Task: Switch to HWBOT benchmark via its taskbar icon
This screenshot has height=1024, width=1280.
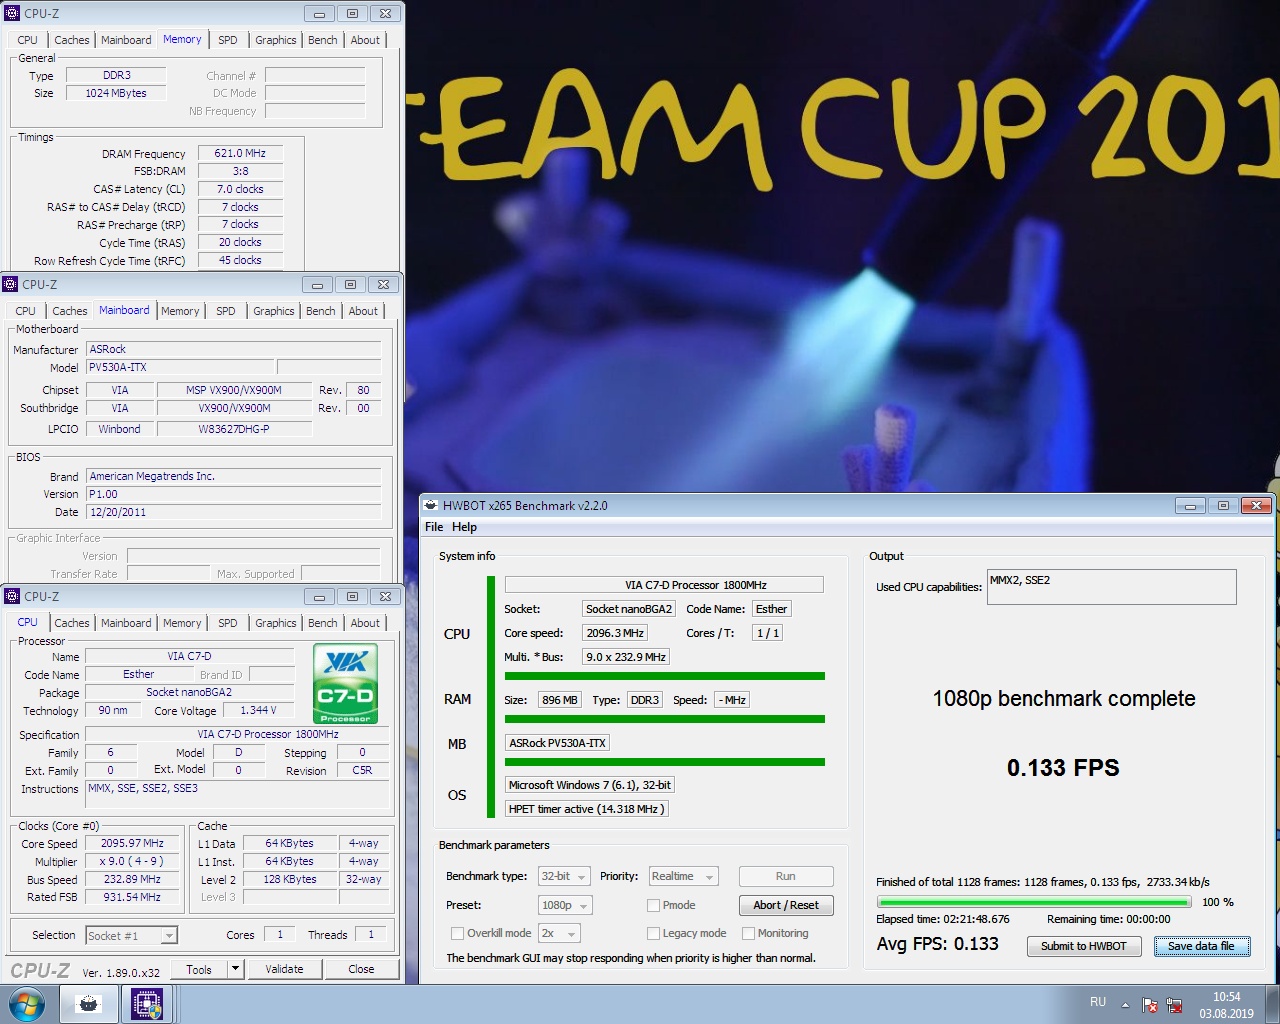Action: pos(89,1004)
